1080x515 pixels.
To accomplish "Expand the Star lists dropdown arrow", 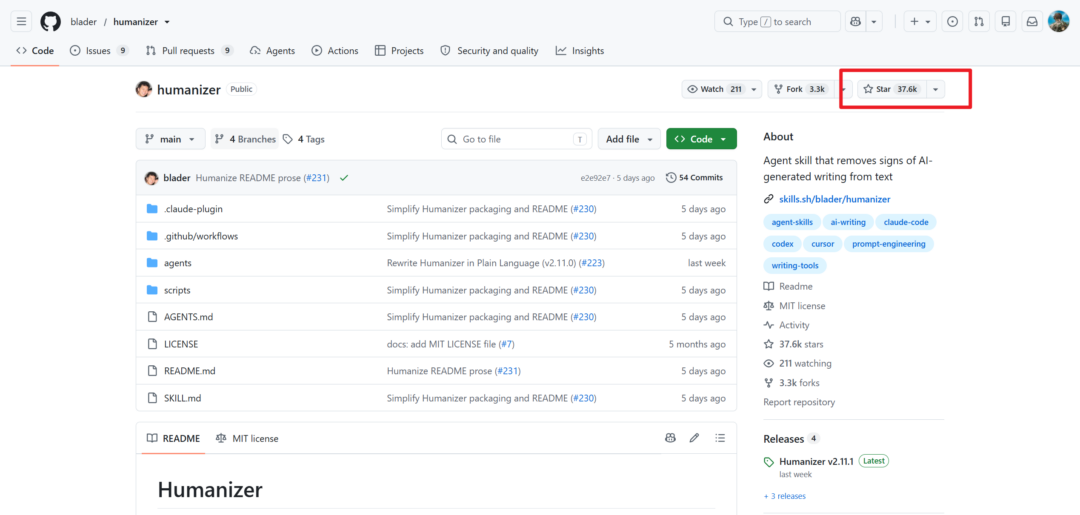I will tap(935, 90).
